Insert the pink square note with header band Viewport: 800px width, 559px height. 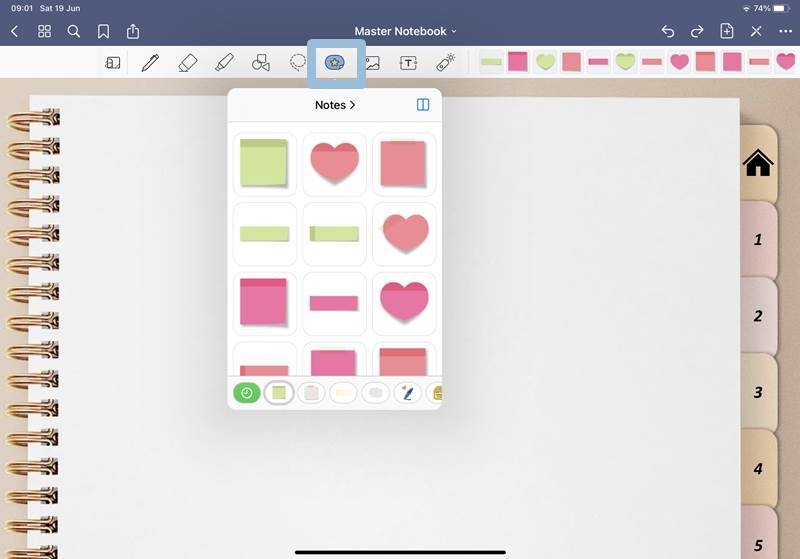(264, 303)
